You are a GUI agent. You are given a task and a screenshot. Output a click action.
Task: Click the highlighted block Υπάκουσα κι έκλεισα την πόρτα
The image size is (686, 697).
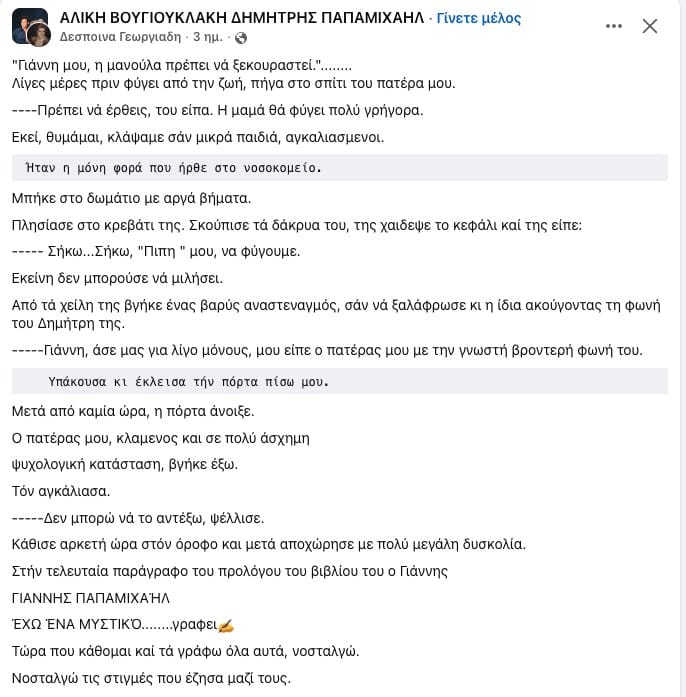340,381
